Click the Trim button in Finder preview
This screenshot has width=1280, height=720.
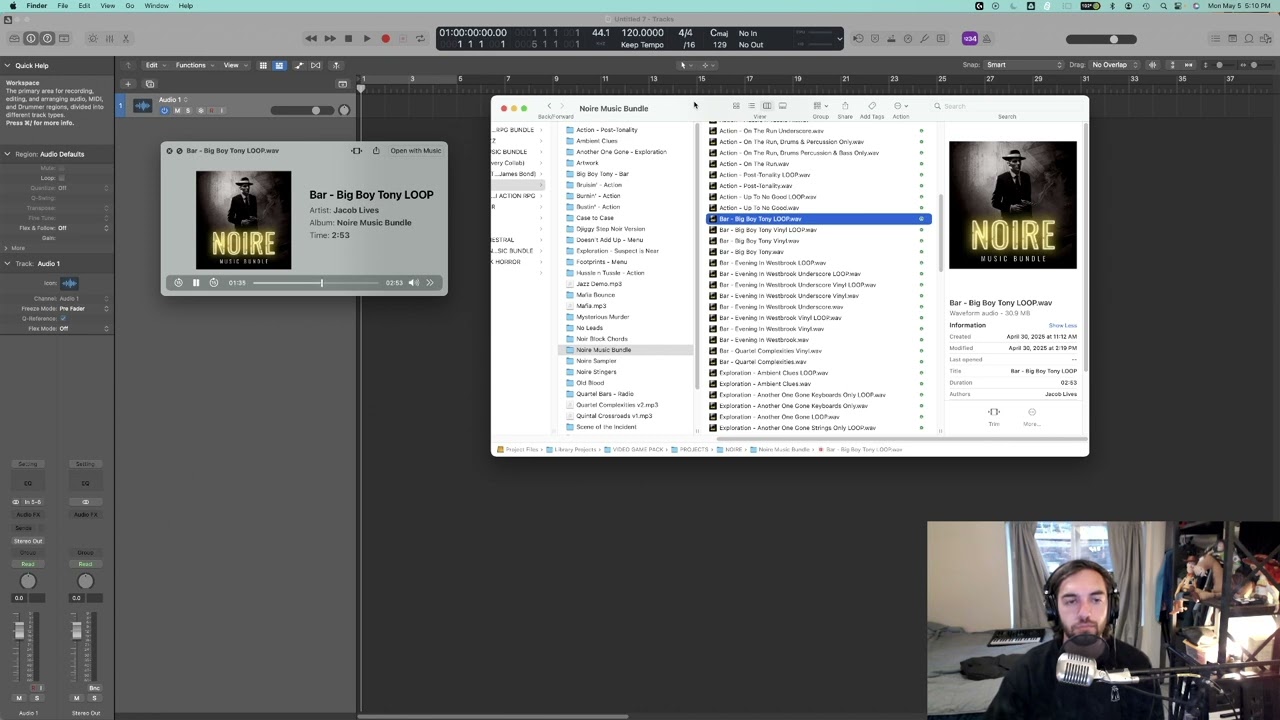pyautogui.click(x=994, y=416)
